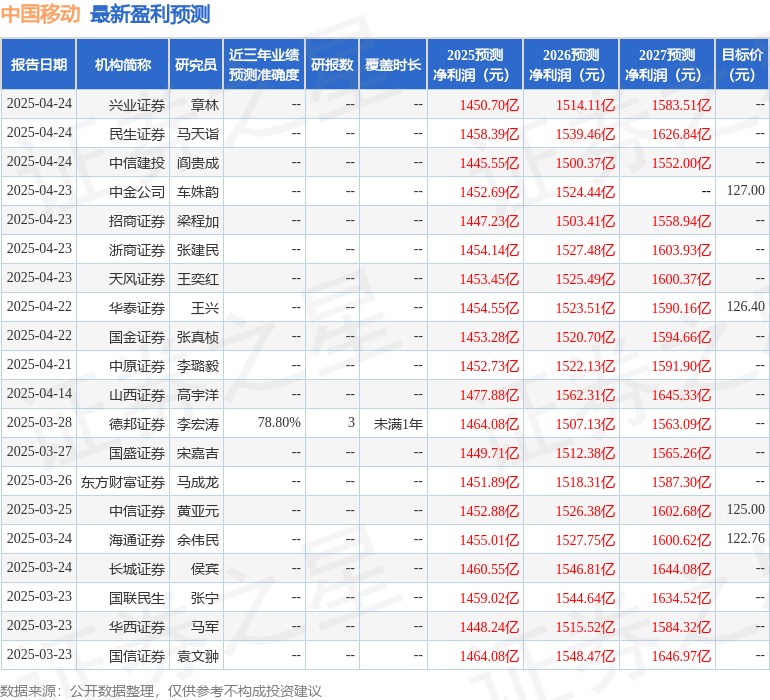770x700 pixels.
Task: Select the 东方财富证券 institution cell
Action: 123,482
